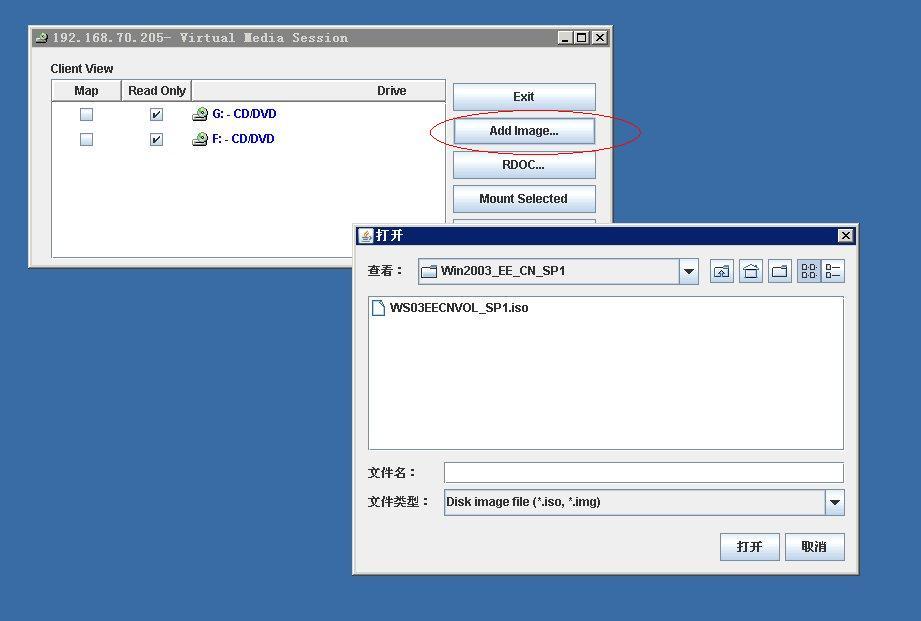Open the 查看 folder location dropdown
Screen dimensions: 921x621
click(687, 271)
